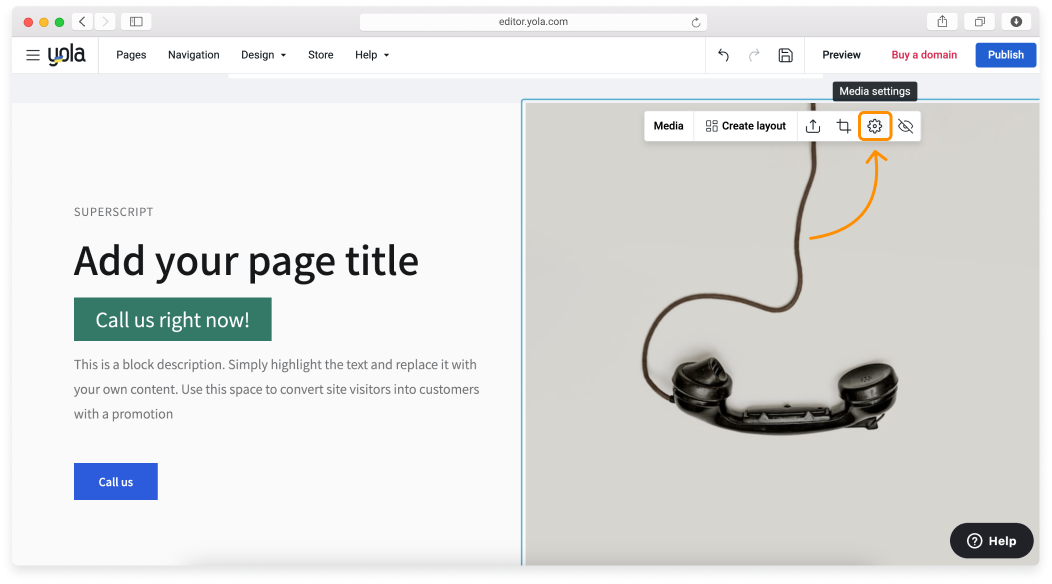Open the Store menu item

pyautogui.click(x=320, y=55)
